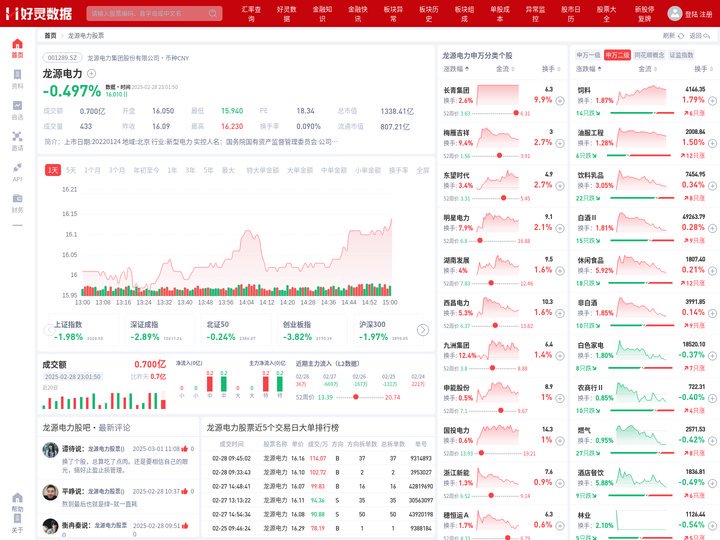Image resolution: width=720 pixels, height=540 pixels.
Task: Add 饲料 sector with its plus icon
Action: point(712,101)
